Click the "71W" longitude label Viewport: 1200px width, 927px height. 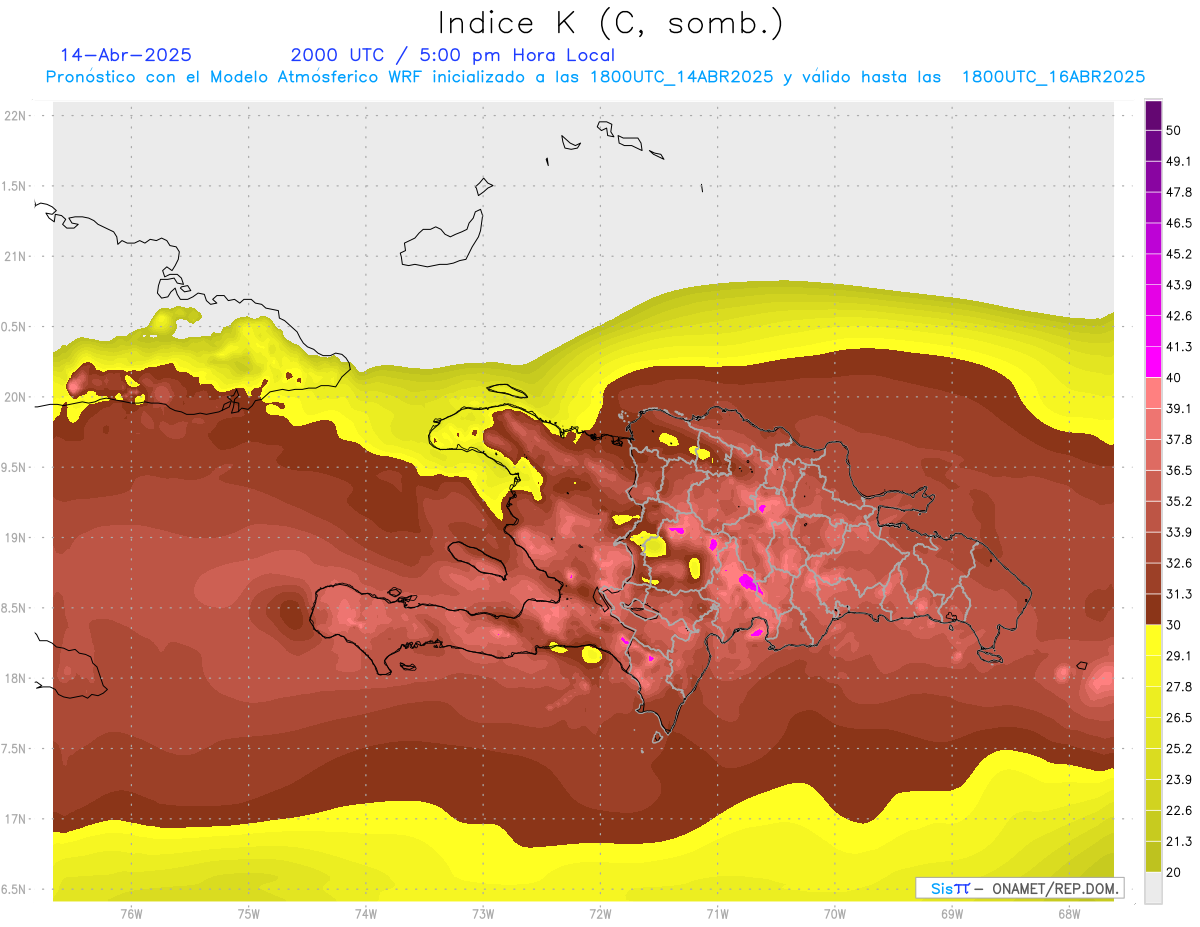pos(717,914)
